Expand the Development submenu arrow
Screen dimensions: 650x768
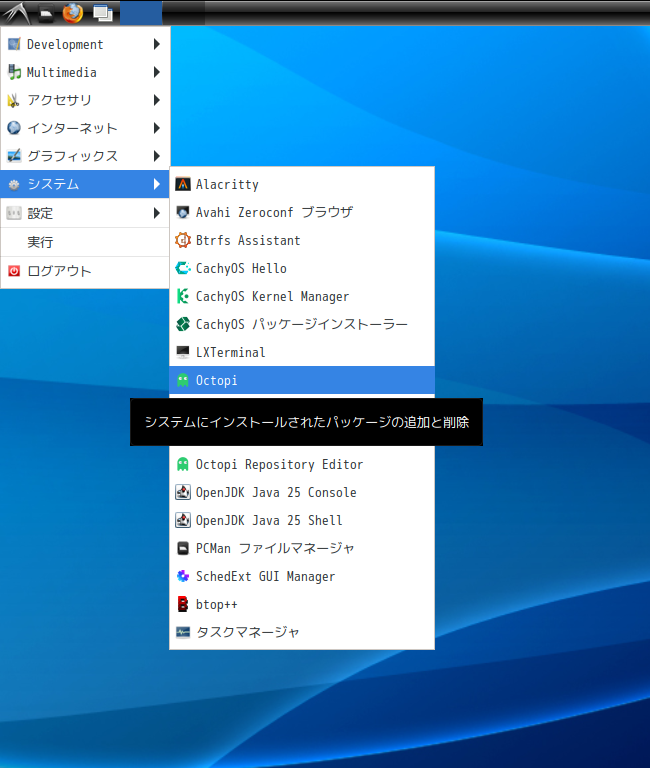coord(157,44)
